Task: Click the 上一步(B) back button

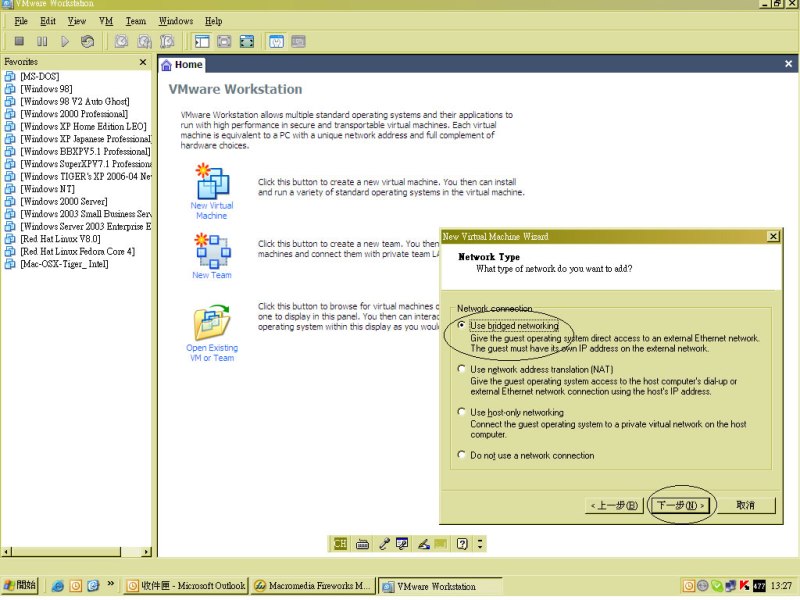Action: tap(614, 506)
